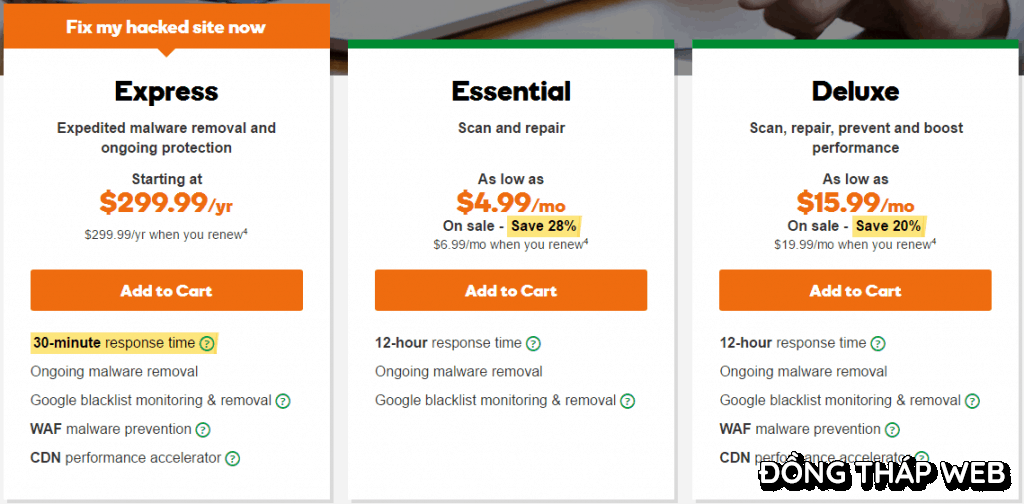Open help icon for Deluxe Google blacklist monitoring
1024x504 pixels.
click(x=972, y=401)
